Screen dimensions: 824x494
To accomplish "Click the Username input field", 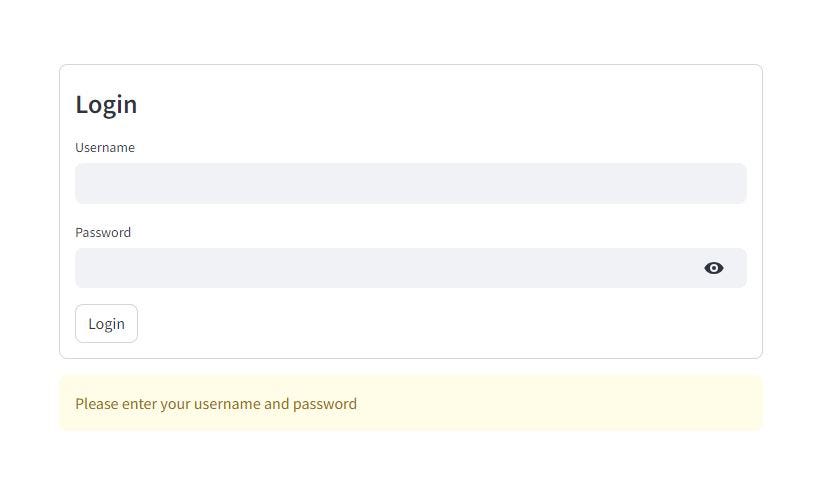I will click(410, 184).
